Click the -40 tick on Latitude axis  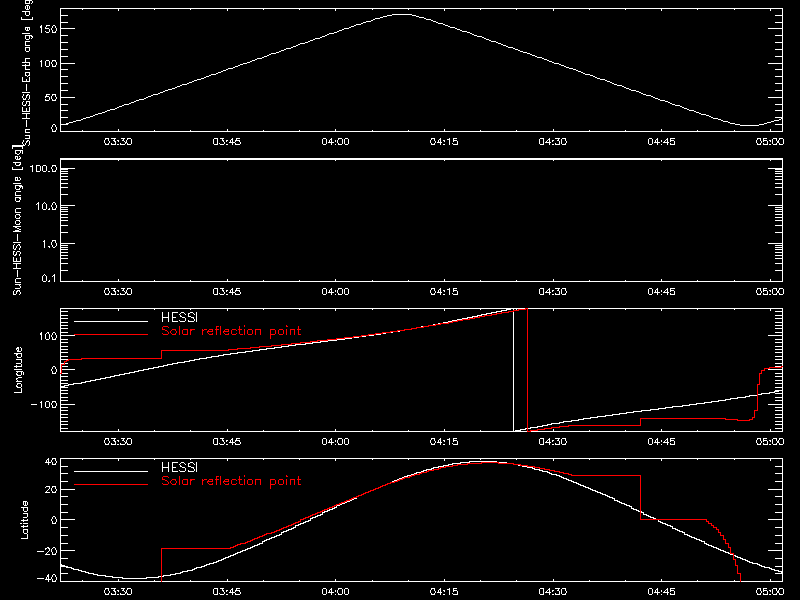pyautogui.click(x=47, y=579)
